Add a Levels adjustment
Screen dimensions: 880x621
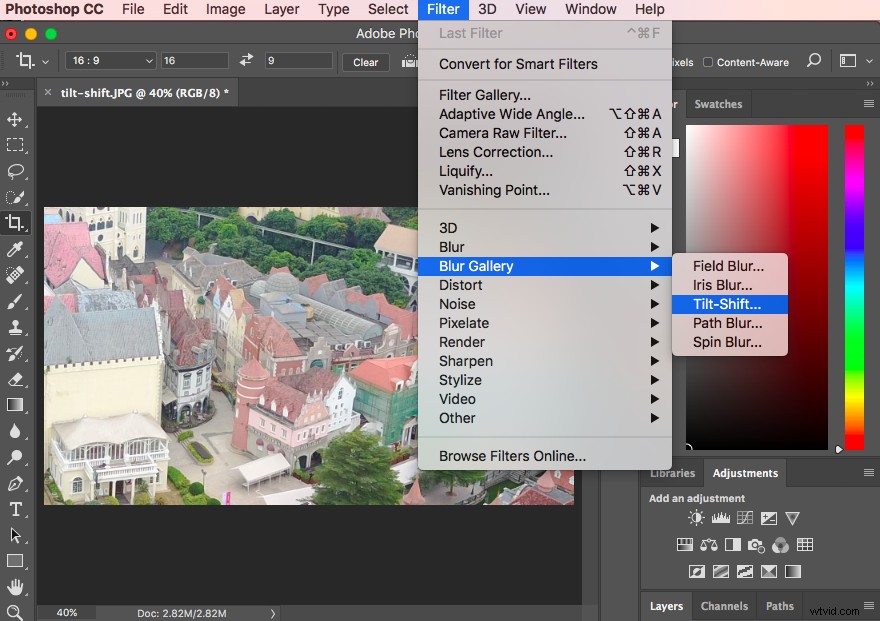point(720,518)
